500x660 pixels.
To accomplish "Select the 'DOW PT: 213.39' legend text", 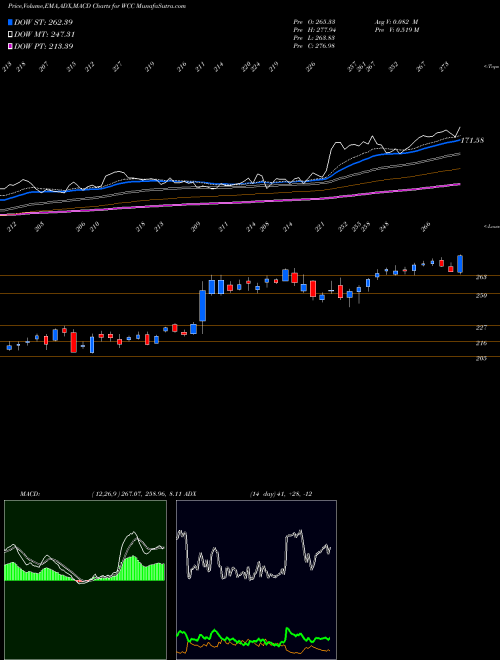I will click(43, 46).
